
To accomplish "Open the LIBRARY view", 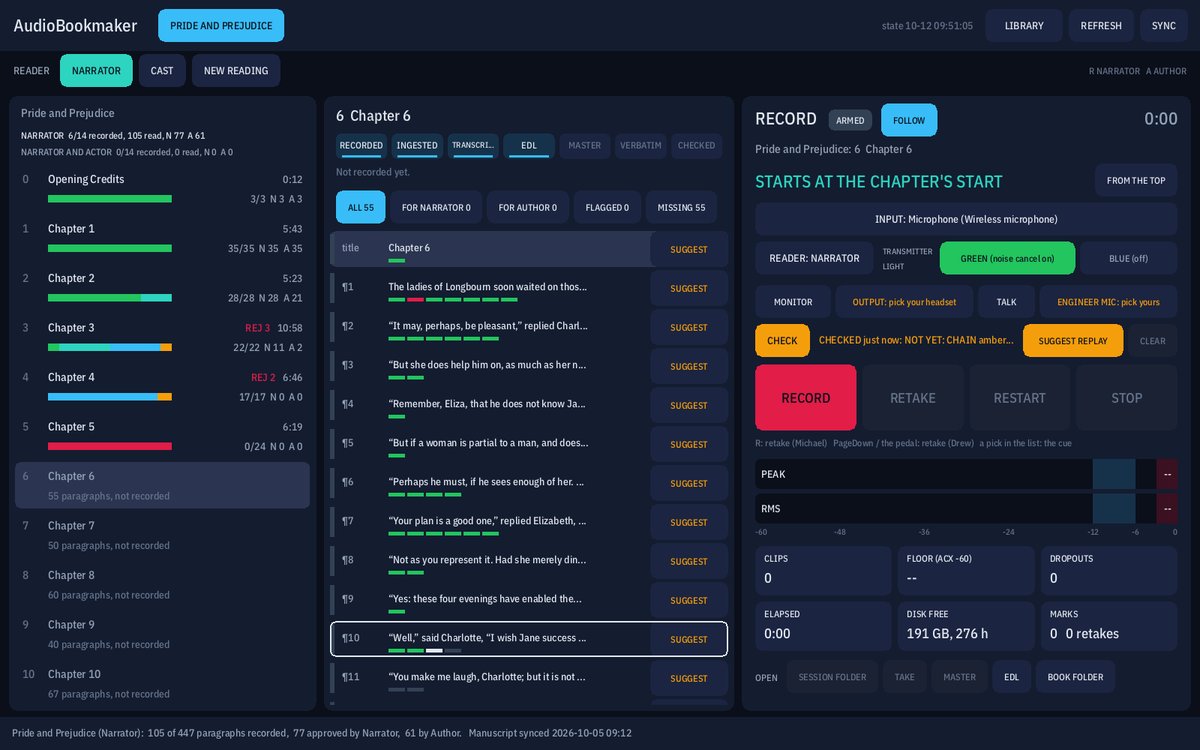I will pos(1024,26).
